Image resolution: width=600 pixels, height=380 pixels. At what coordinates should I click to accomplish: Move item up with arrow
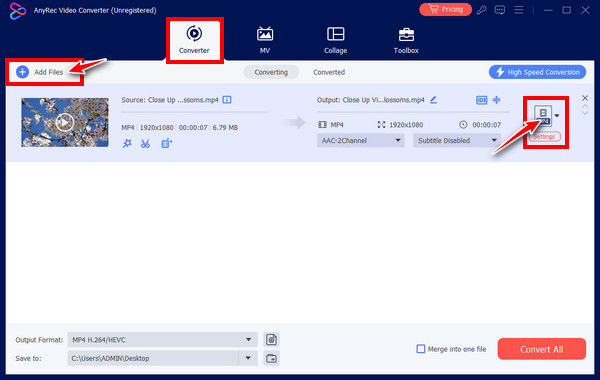point(585,107)
